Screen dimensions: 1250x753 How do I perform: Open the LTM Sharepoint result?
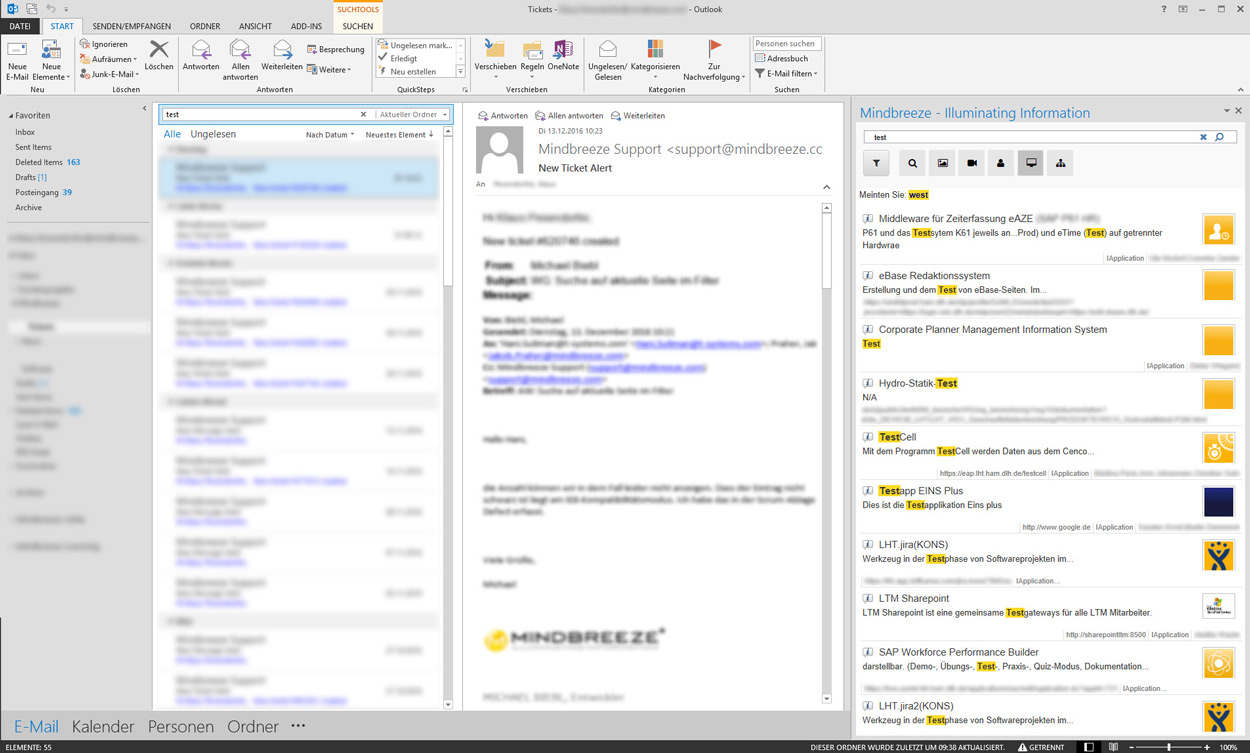[x=914, y=598]
